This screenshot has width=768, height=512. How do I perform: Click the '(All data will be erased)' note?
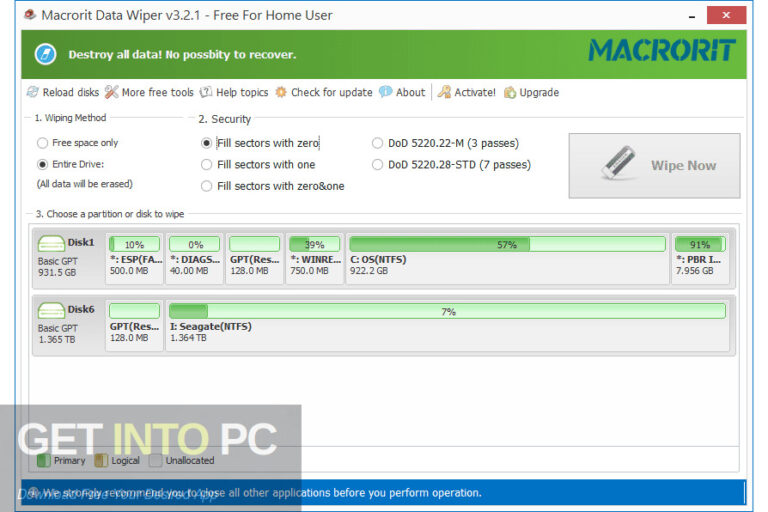[85, 184]
